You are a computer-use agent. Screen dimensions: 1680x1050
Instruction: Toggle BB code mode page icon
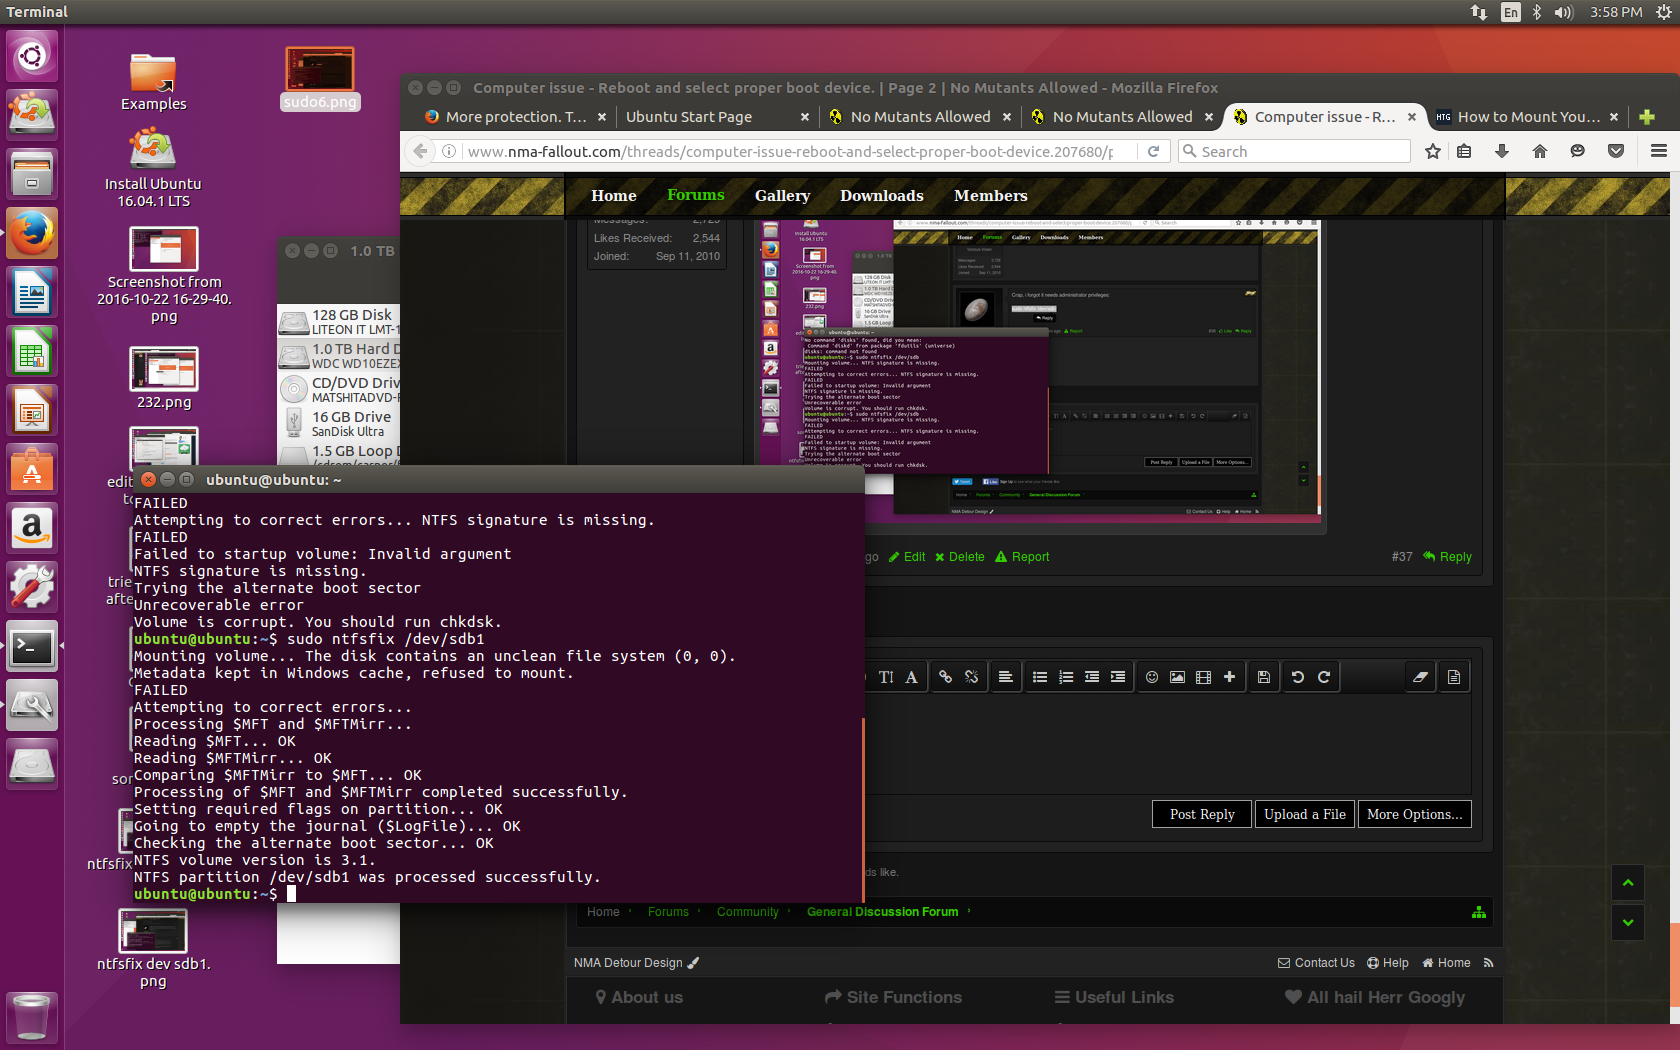pyautogui.click(x=1454, y=677)
